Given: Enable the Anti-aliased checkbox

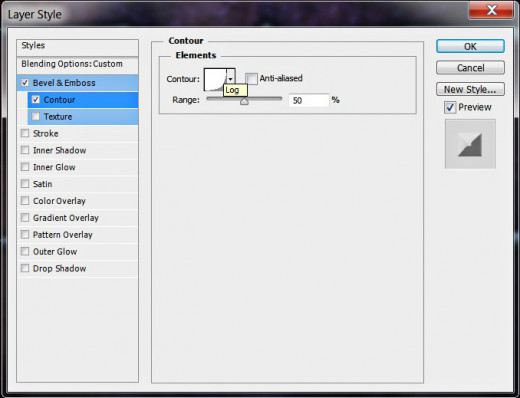Looking at the screenshot, I should (251, 79).
